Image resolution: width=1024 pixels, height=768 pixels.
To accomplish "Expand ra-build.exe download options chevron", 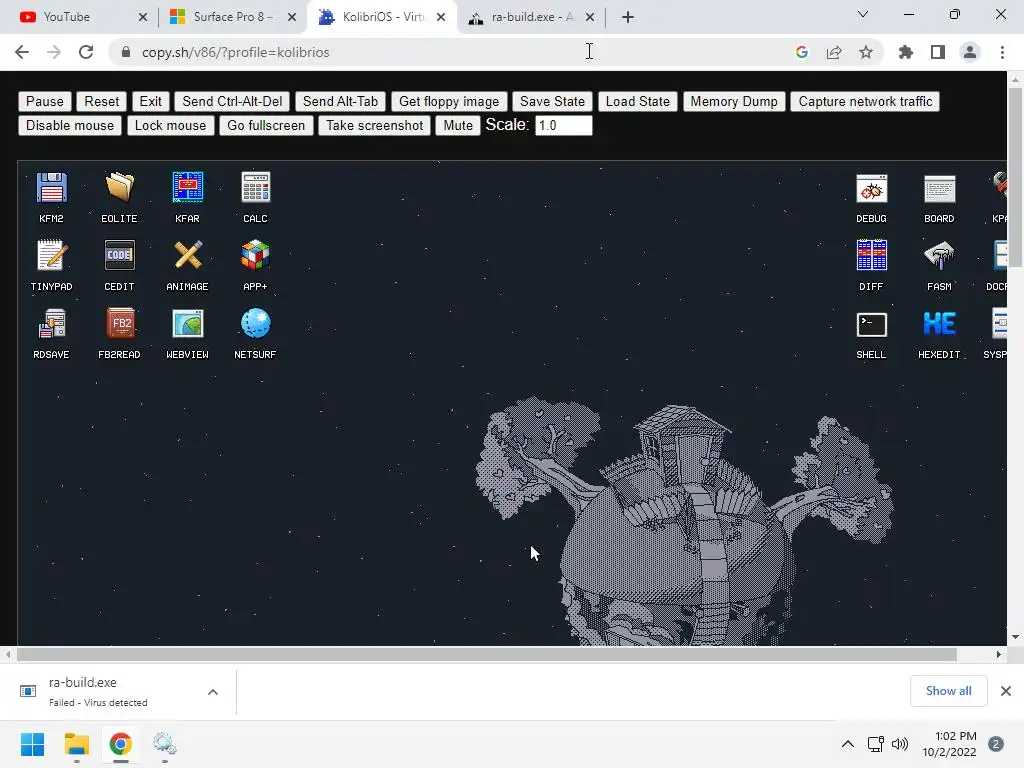I will pos(213,692).
